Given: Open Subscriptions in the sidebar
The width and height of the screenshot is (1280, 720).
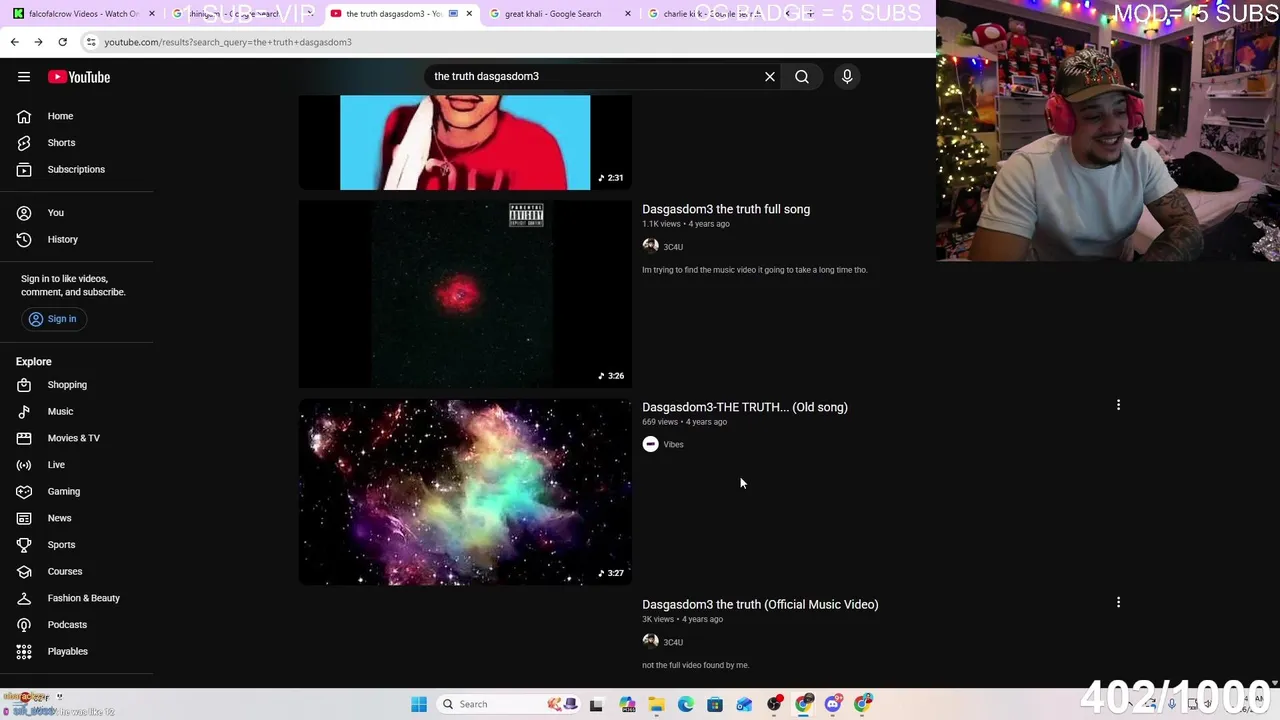Looking at the screenshot, I should 77,170.
